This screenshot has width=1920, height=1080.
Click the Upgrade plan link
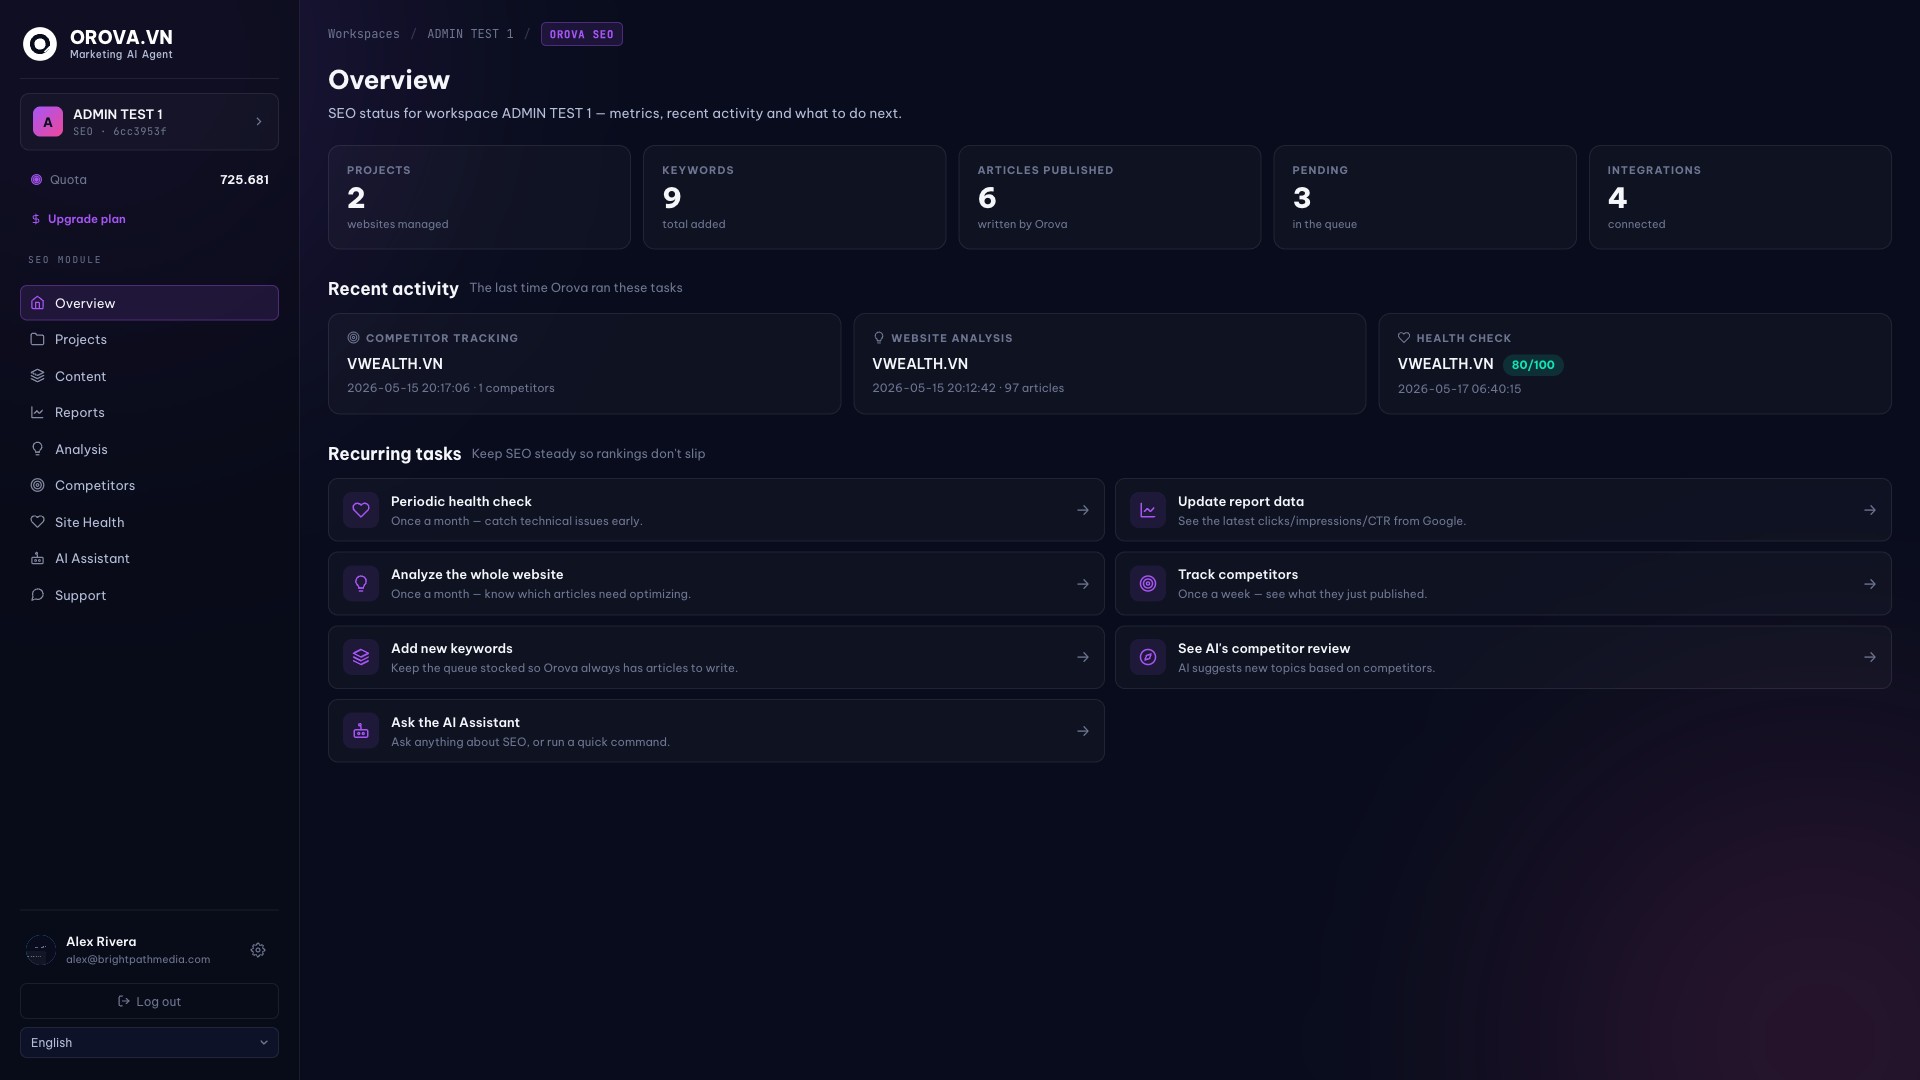point(78,219)
